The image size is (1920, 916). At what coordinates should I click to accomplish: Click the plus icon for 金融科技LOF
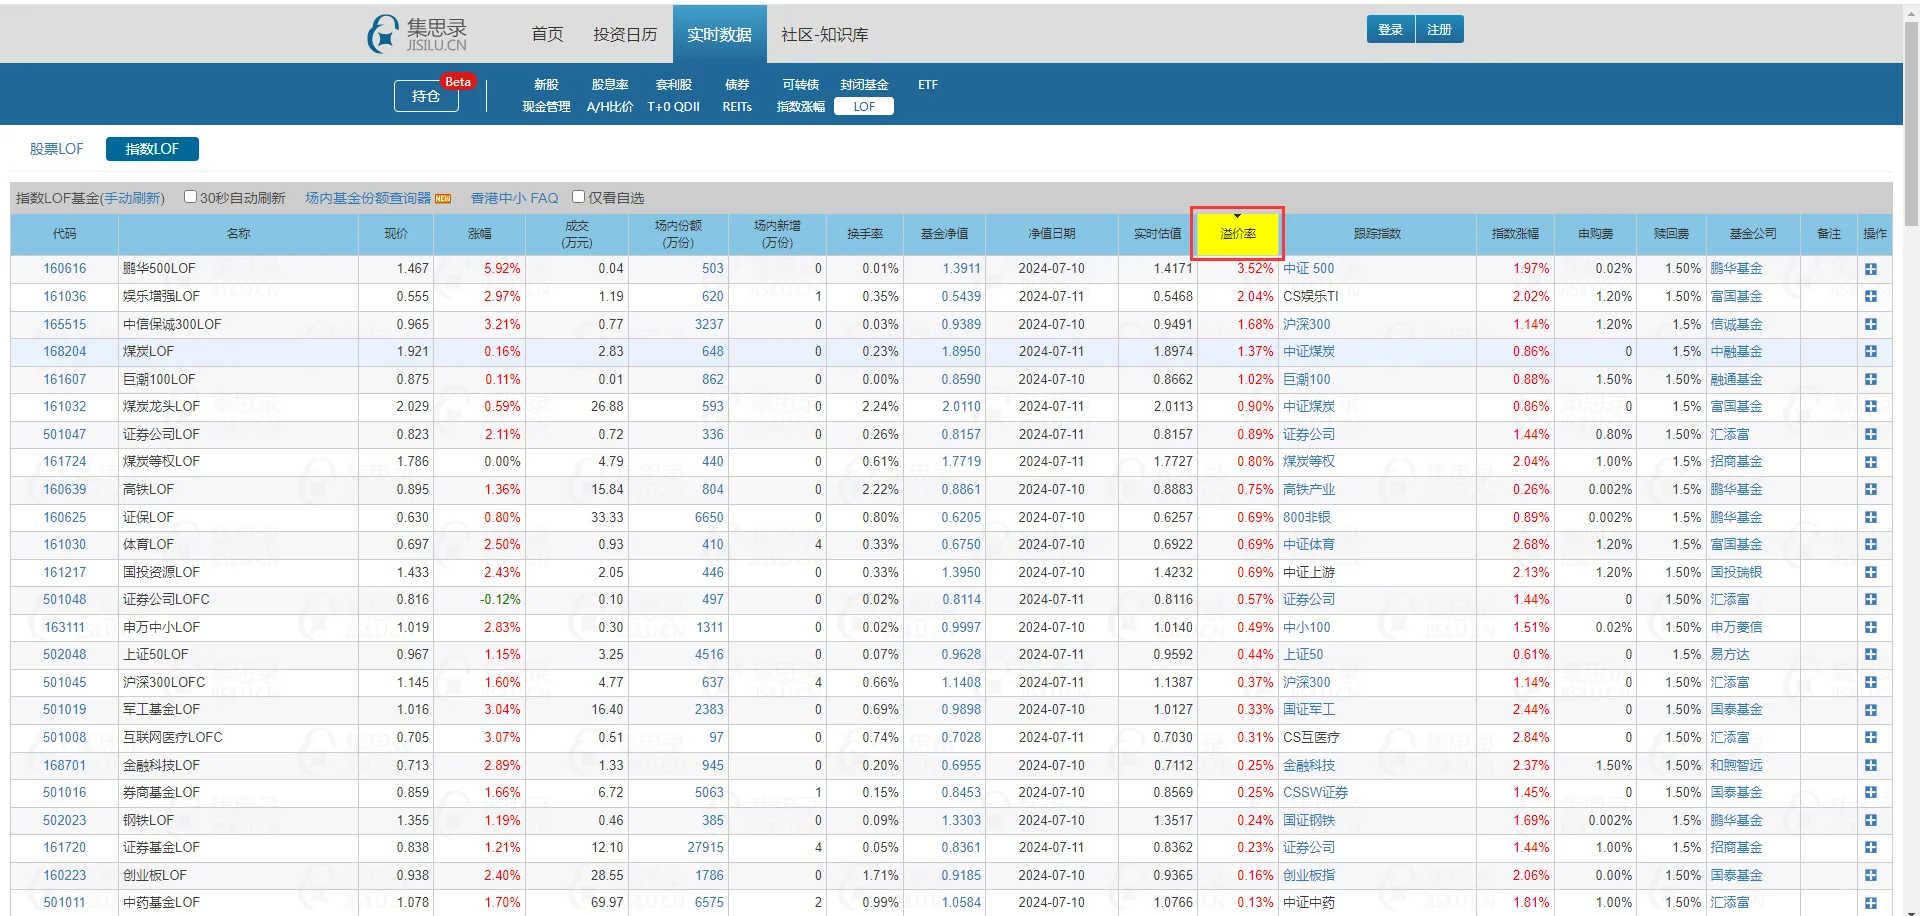pos(1870,765)
